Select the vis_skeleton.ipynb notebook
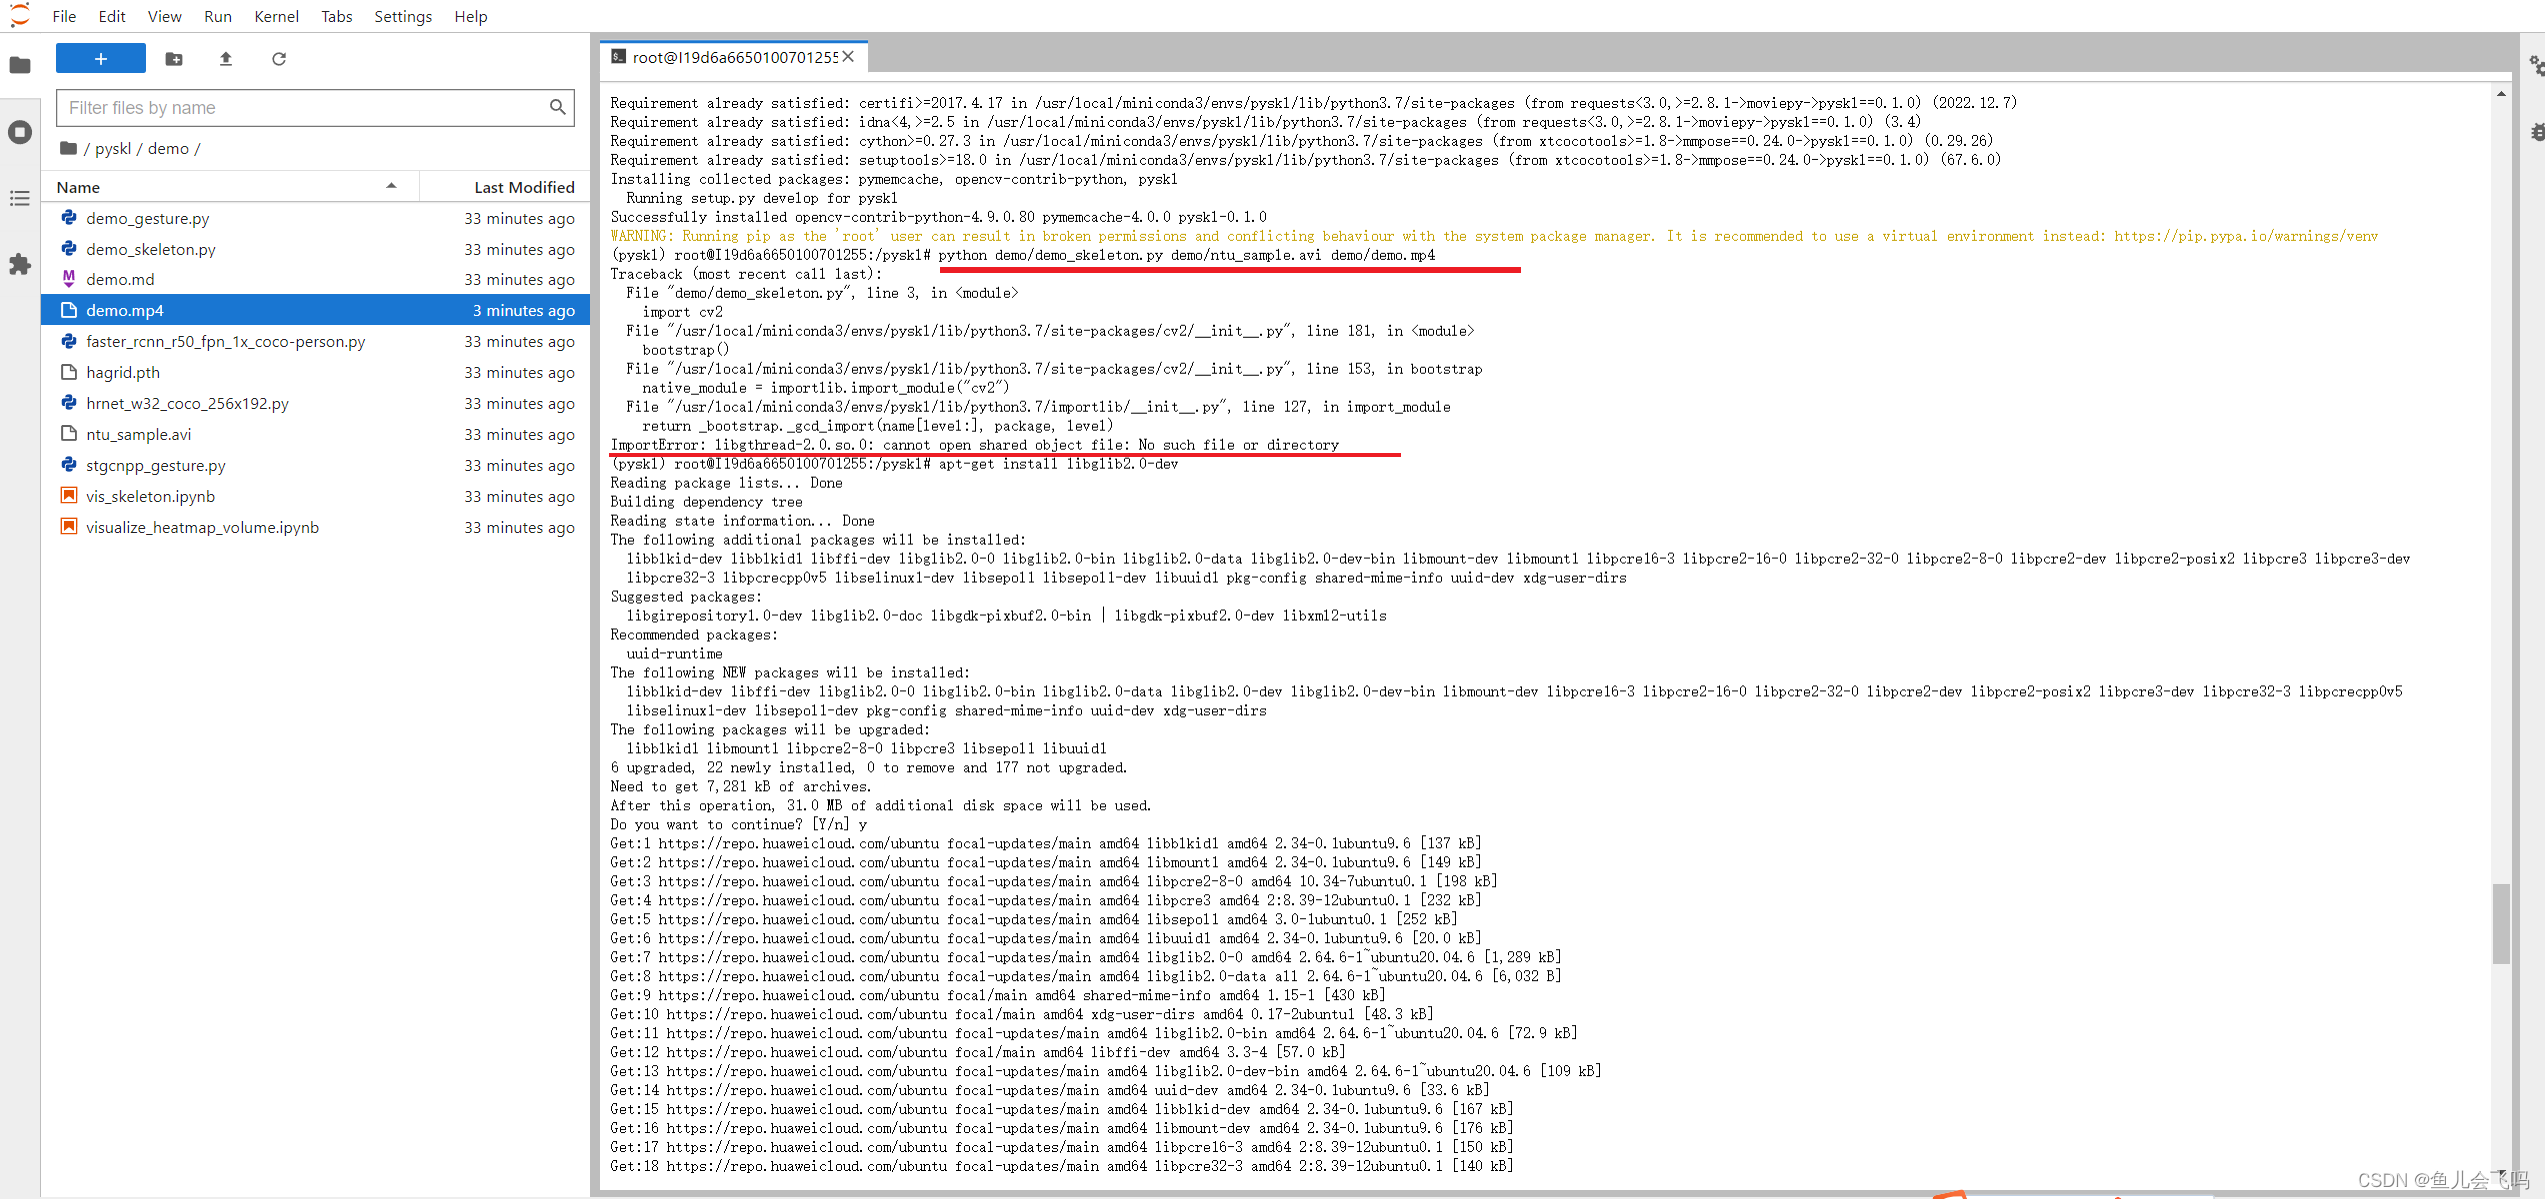2545x1199 pixels. point(150,496)
